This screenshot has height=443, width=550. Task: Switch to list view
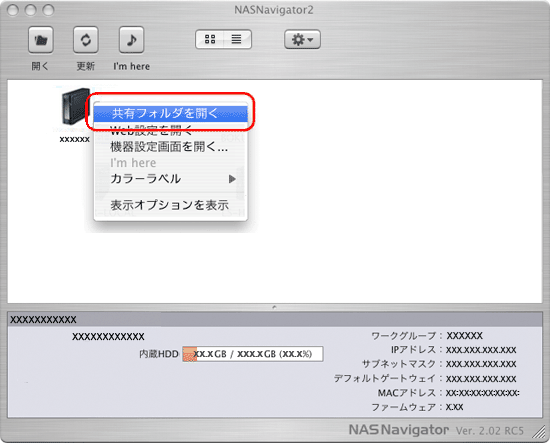pyautogui.click(x=237, y=39)
